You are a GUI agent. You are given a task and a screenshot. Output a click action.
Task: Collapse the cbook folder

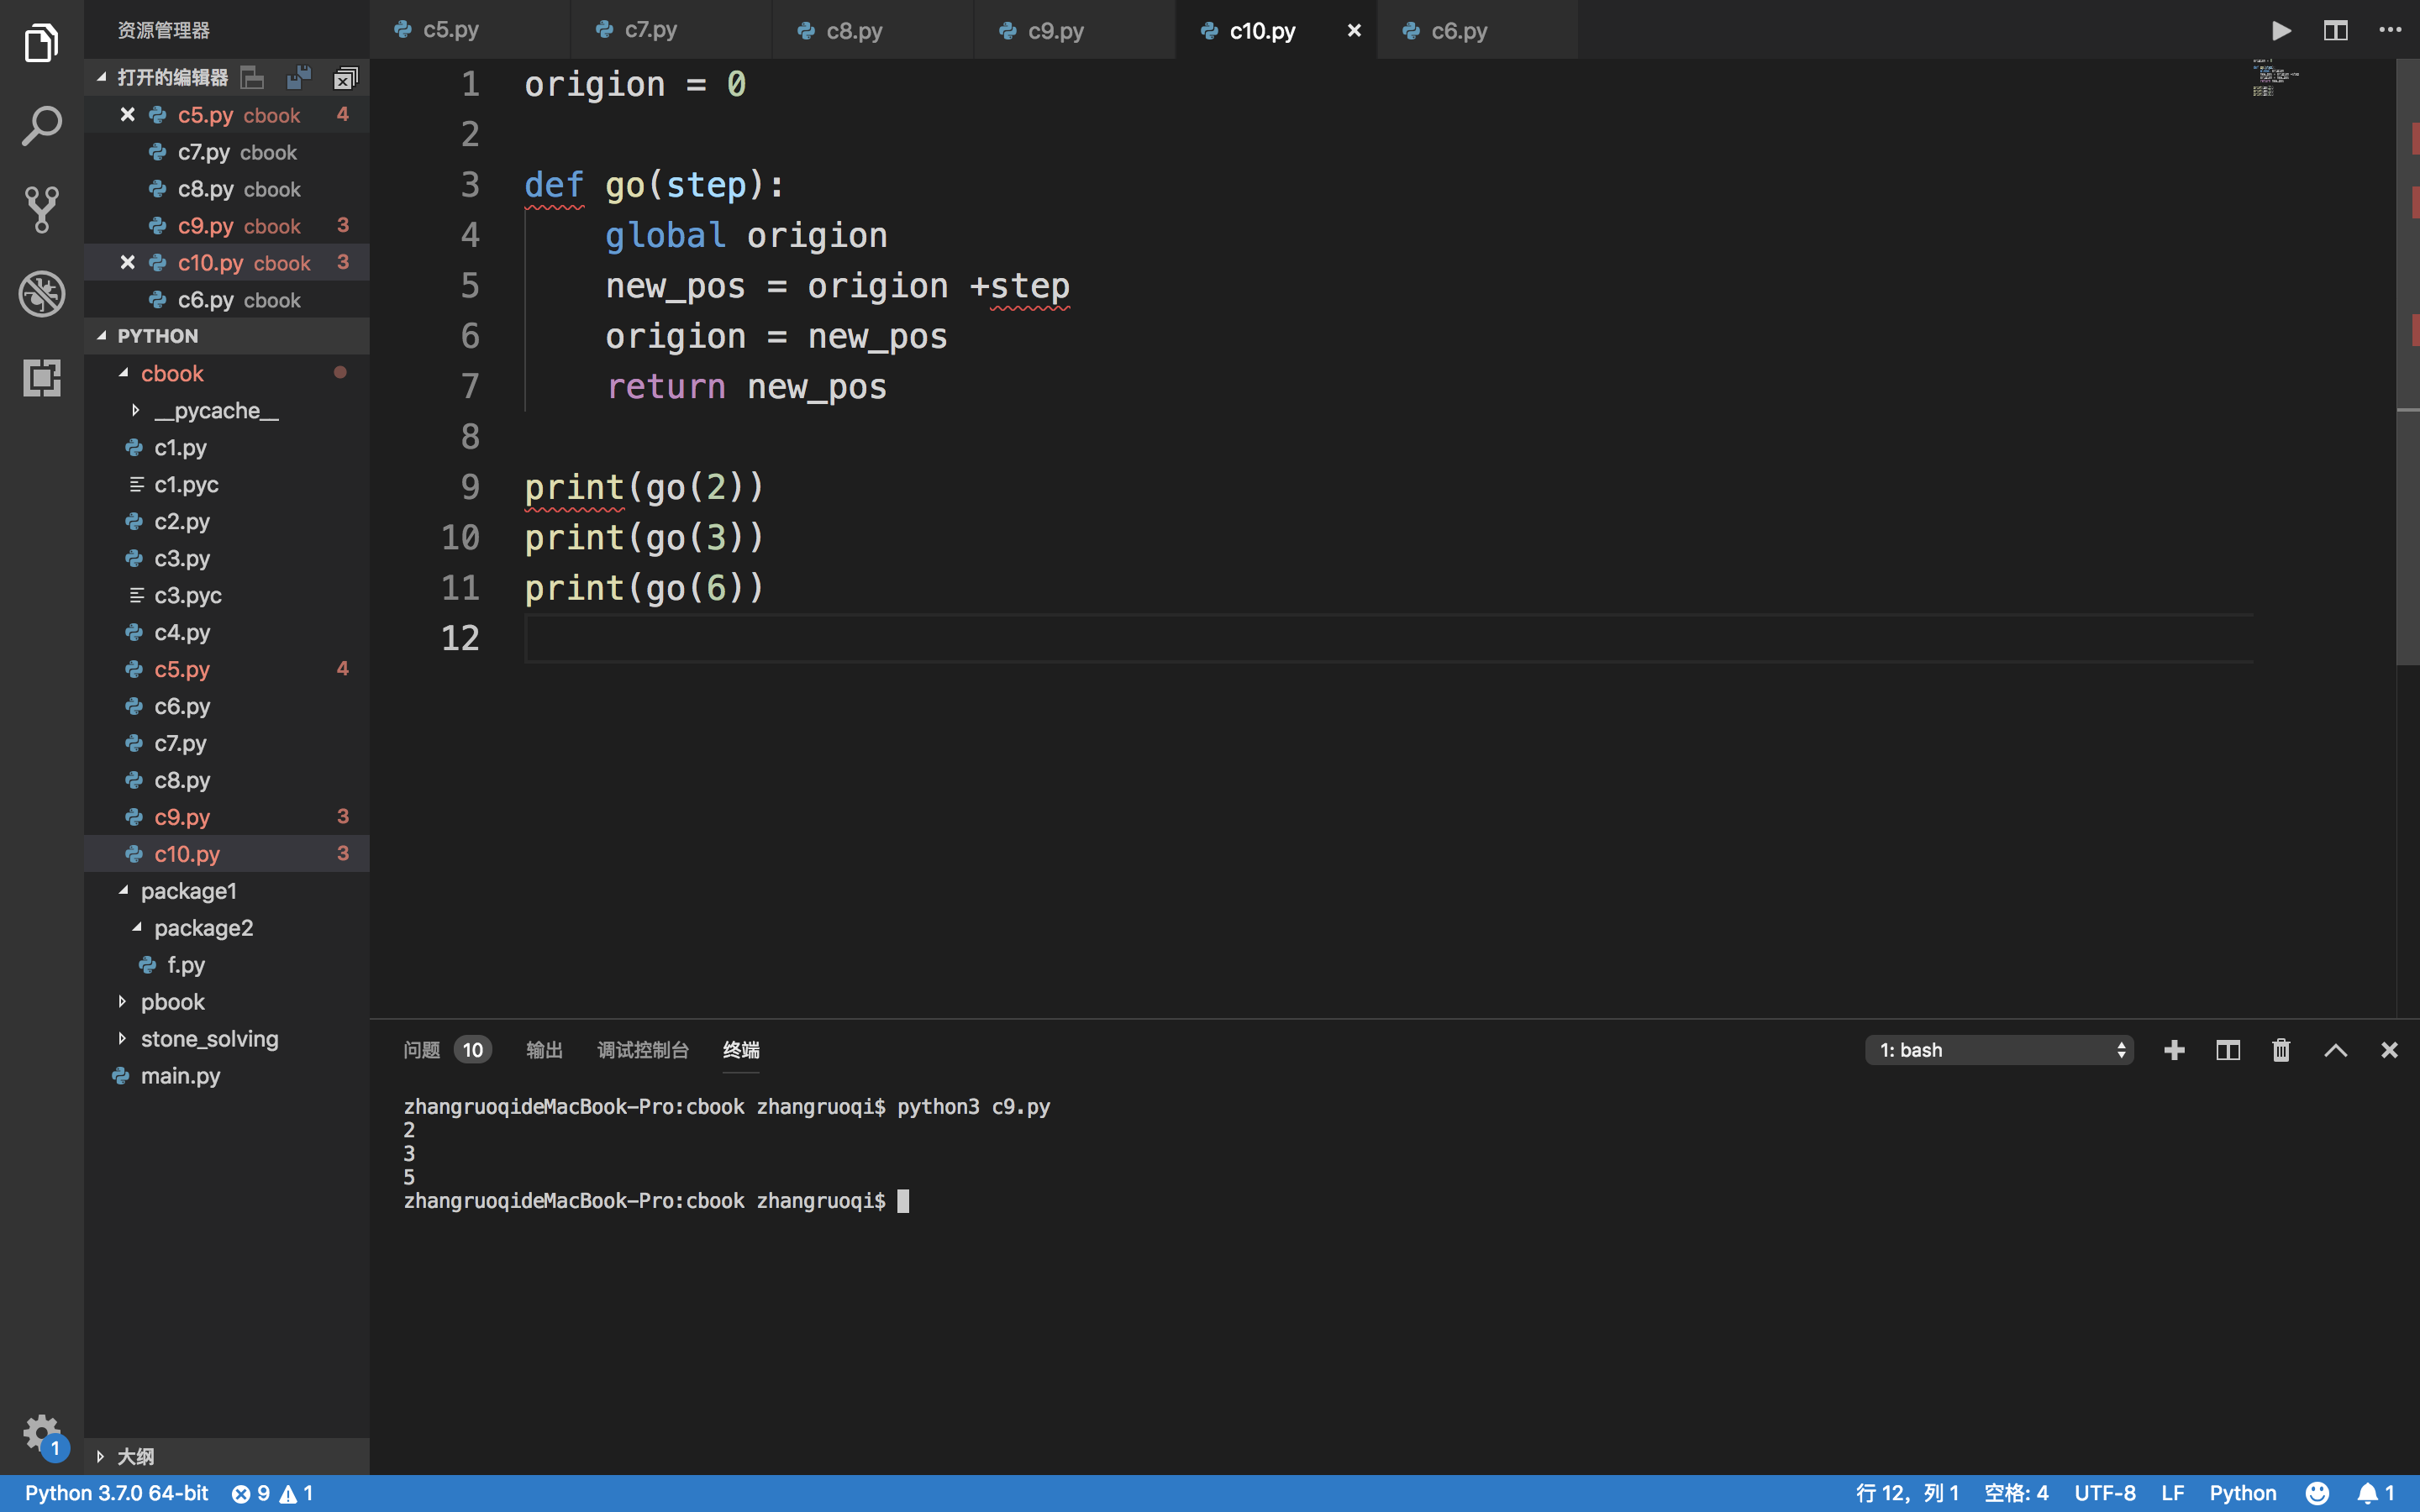(123, 373)
